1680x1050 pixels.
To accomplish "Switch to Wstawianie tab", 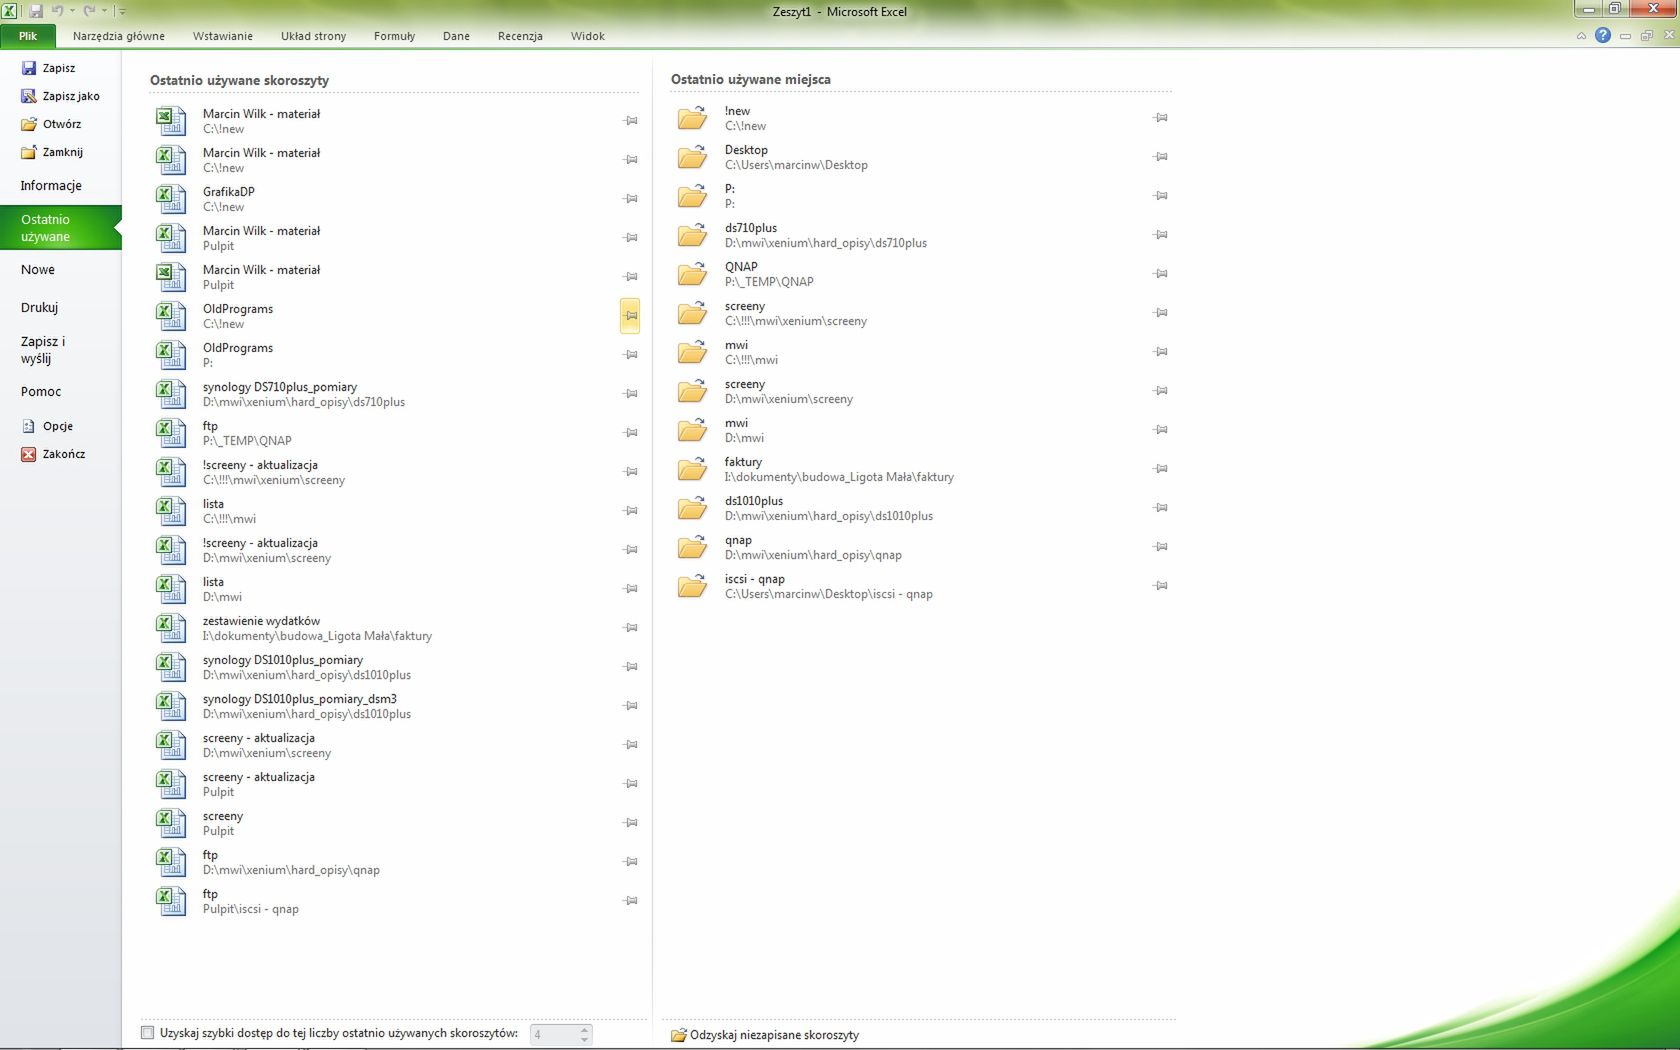I will (223, 36).
